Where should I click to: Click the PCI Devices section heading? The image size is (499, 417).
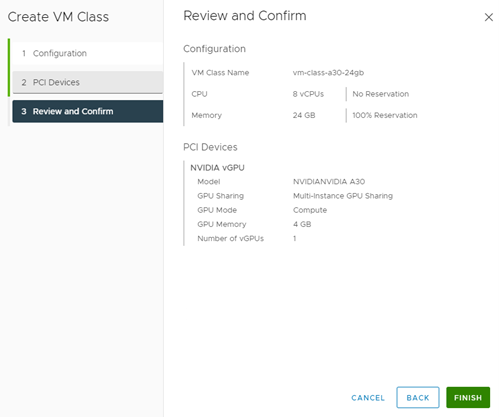(210, 147)
